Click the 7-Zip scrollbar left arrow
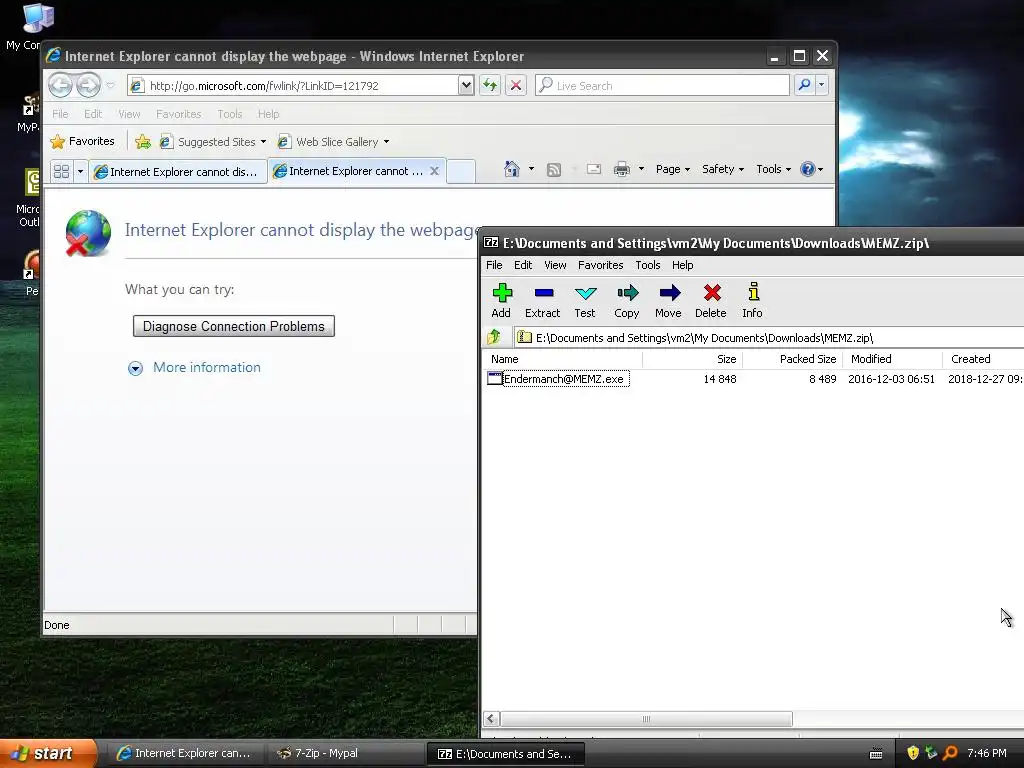 click(x=492, y=719)
